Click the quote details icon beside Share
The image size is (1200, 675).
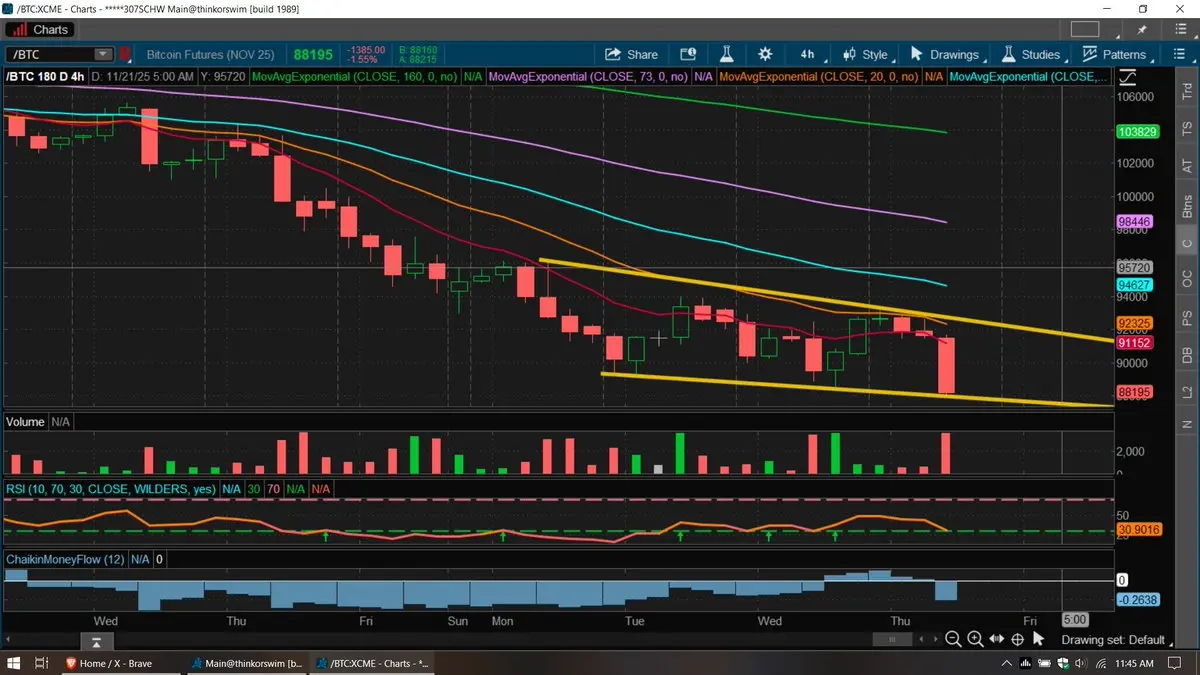click(687, 55)
